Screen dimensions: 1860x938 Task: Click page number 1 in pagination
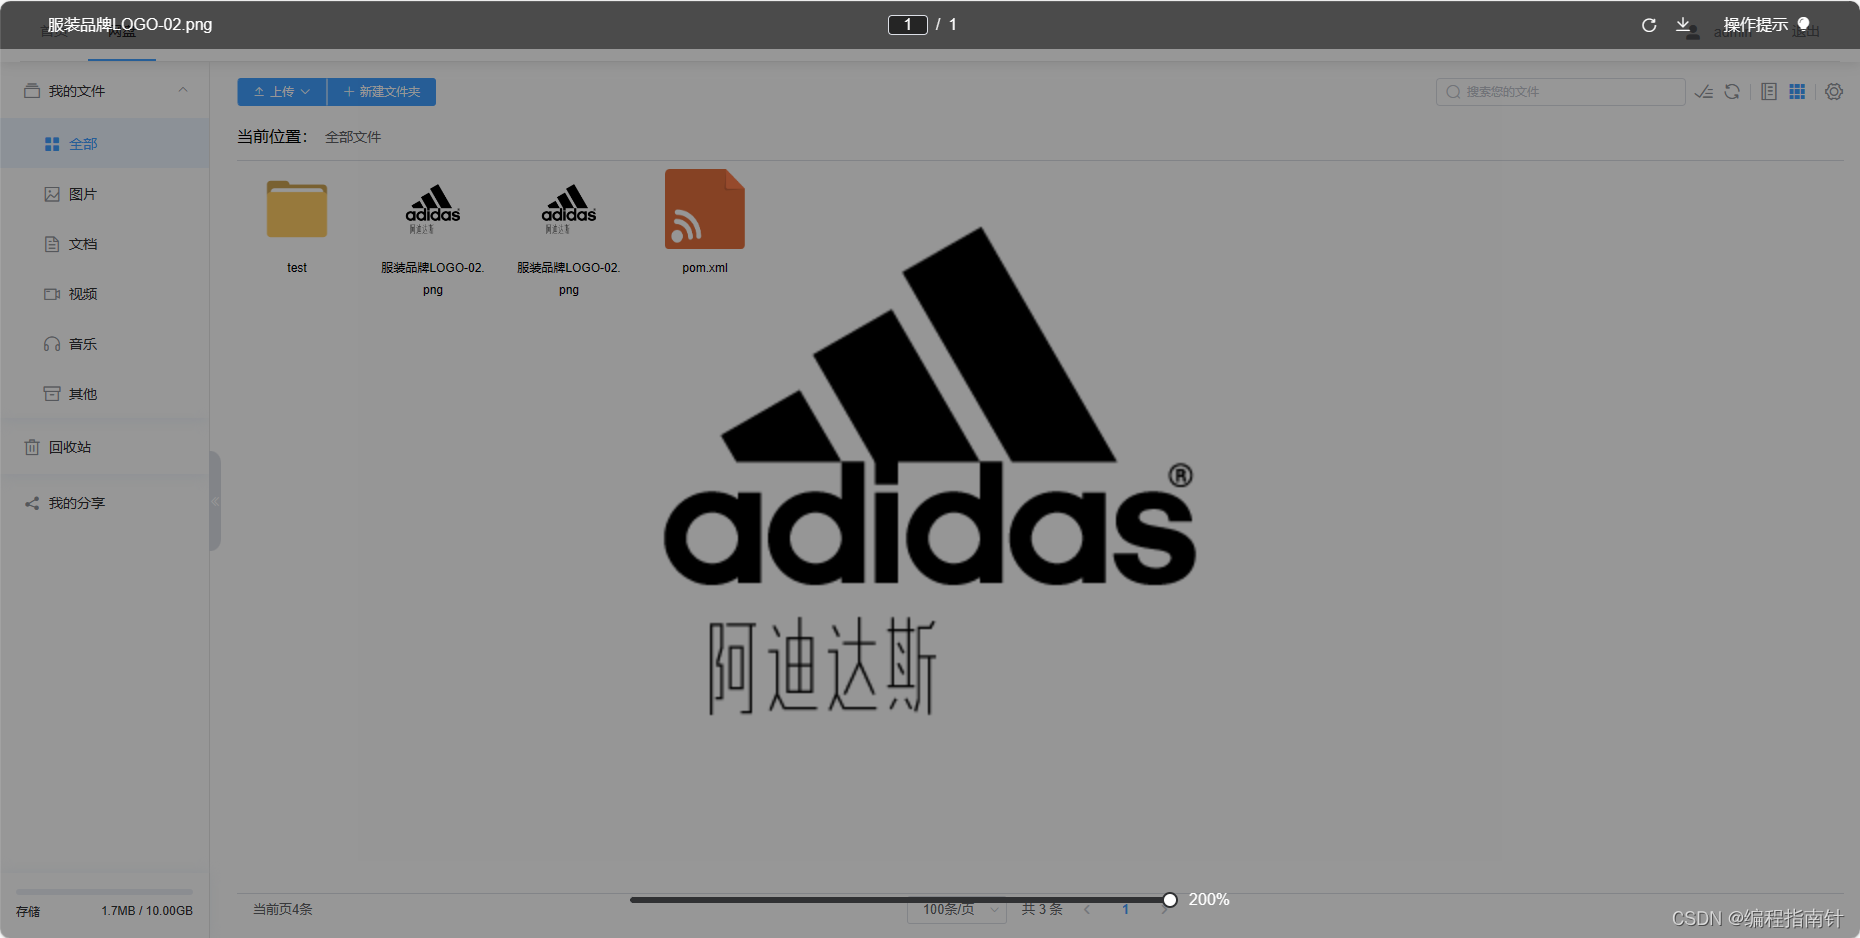1125,909
